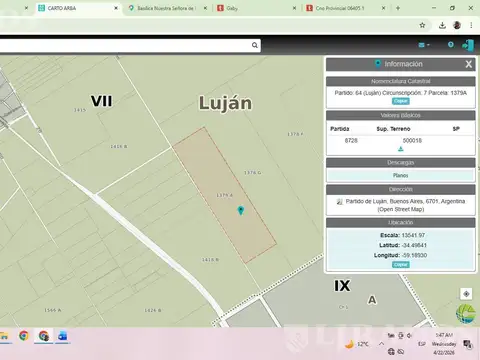Select parcel label 1376 G

(x=252, y=172)
